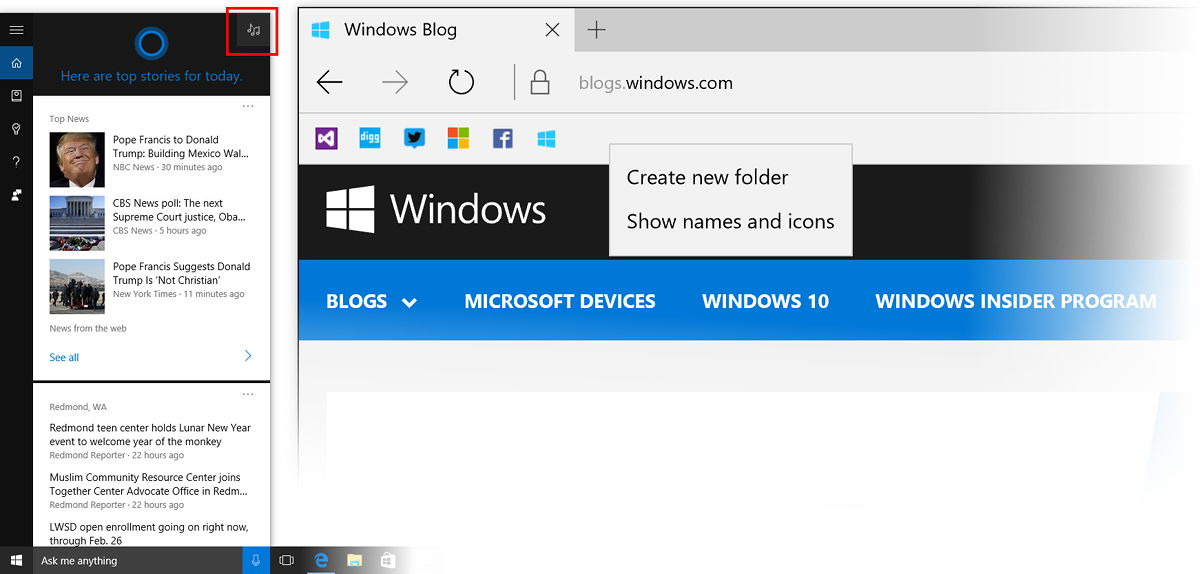Open a new Edge tab

point(596,30)
